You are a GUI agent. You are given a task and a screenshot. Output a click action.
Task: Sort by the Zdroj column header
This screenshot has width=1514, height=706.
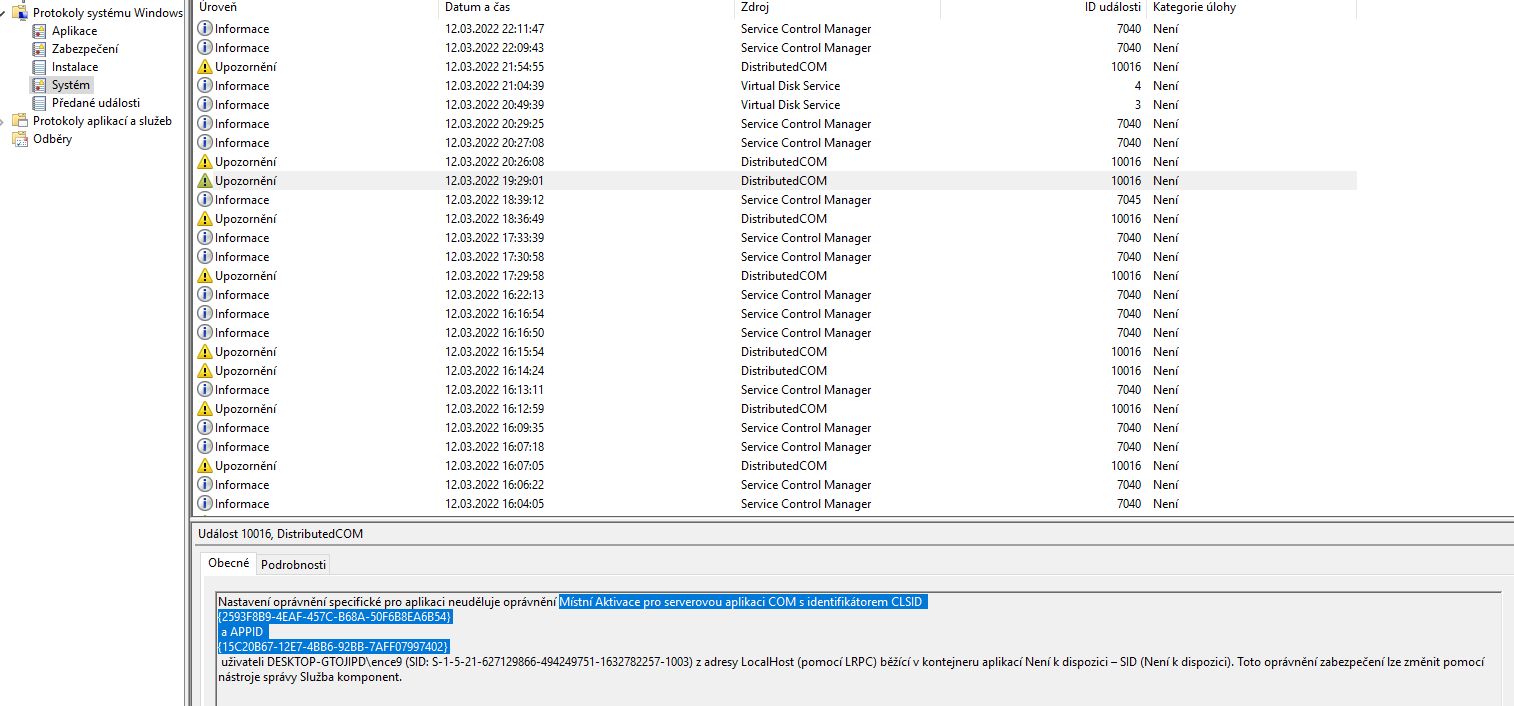tap(838, 8)
